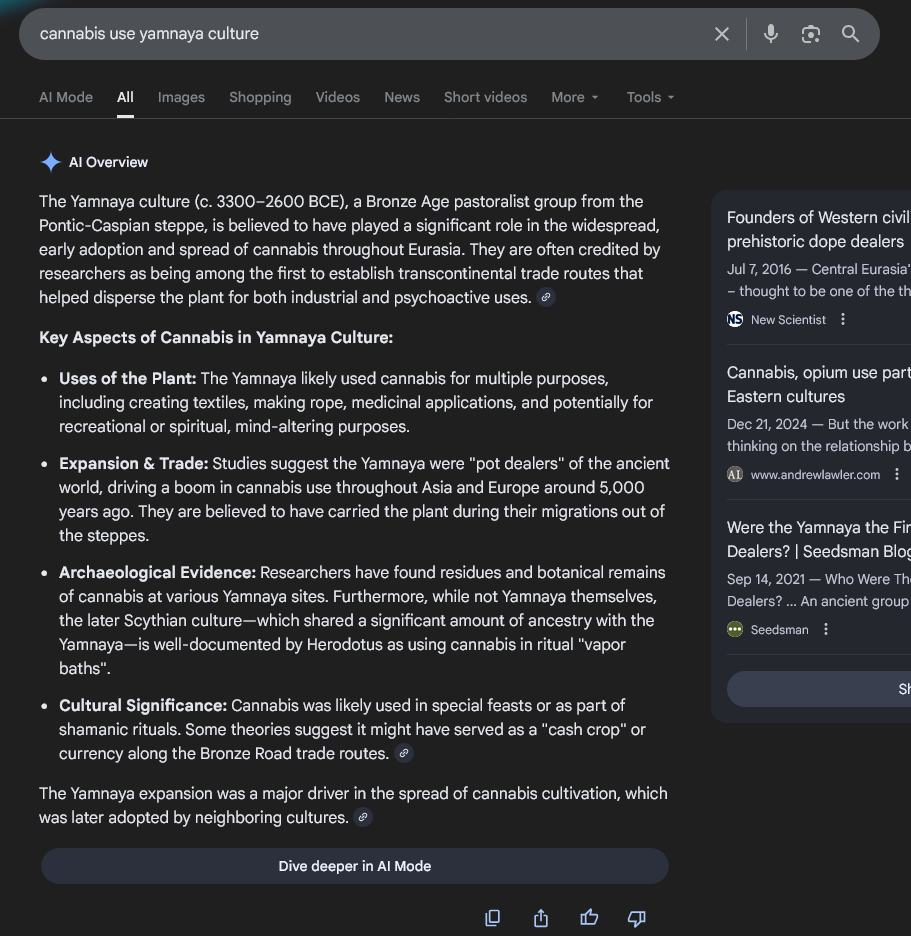Open three-dot menu beside New Scientist
Viewport: 911px width, 936px height.
point(843,319)
